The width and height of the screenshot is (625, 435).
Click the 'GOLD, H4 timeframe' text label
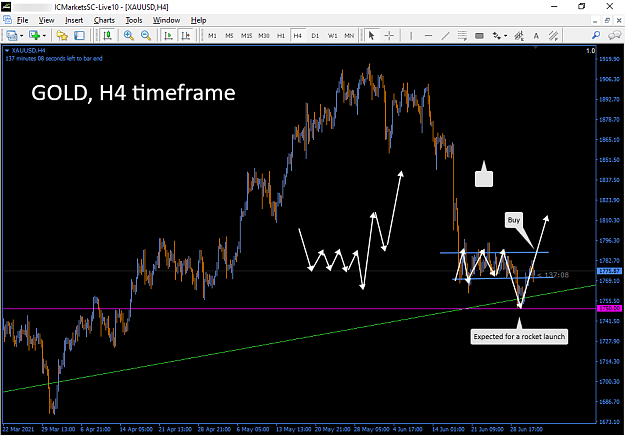click(x=133, y=93)
